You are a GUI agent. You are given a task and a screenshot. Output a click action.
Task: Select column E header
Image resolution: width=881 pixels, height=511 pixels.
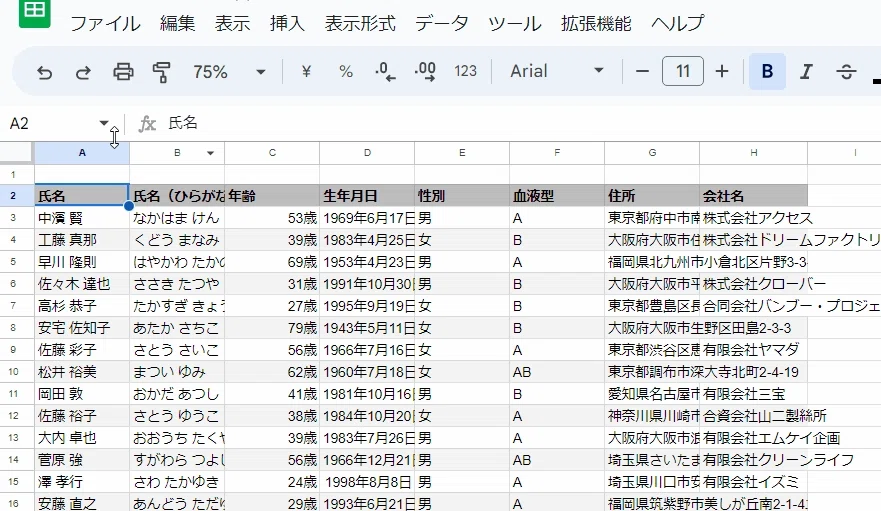click(x=462, y=153)
